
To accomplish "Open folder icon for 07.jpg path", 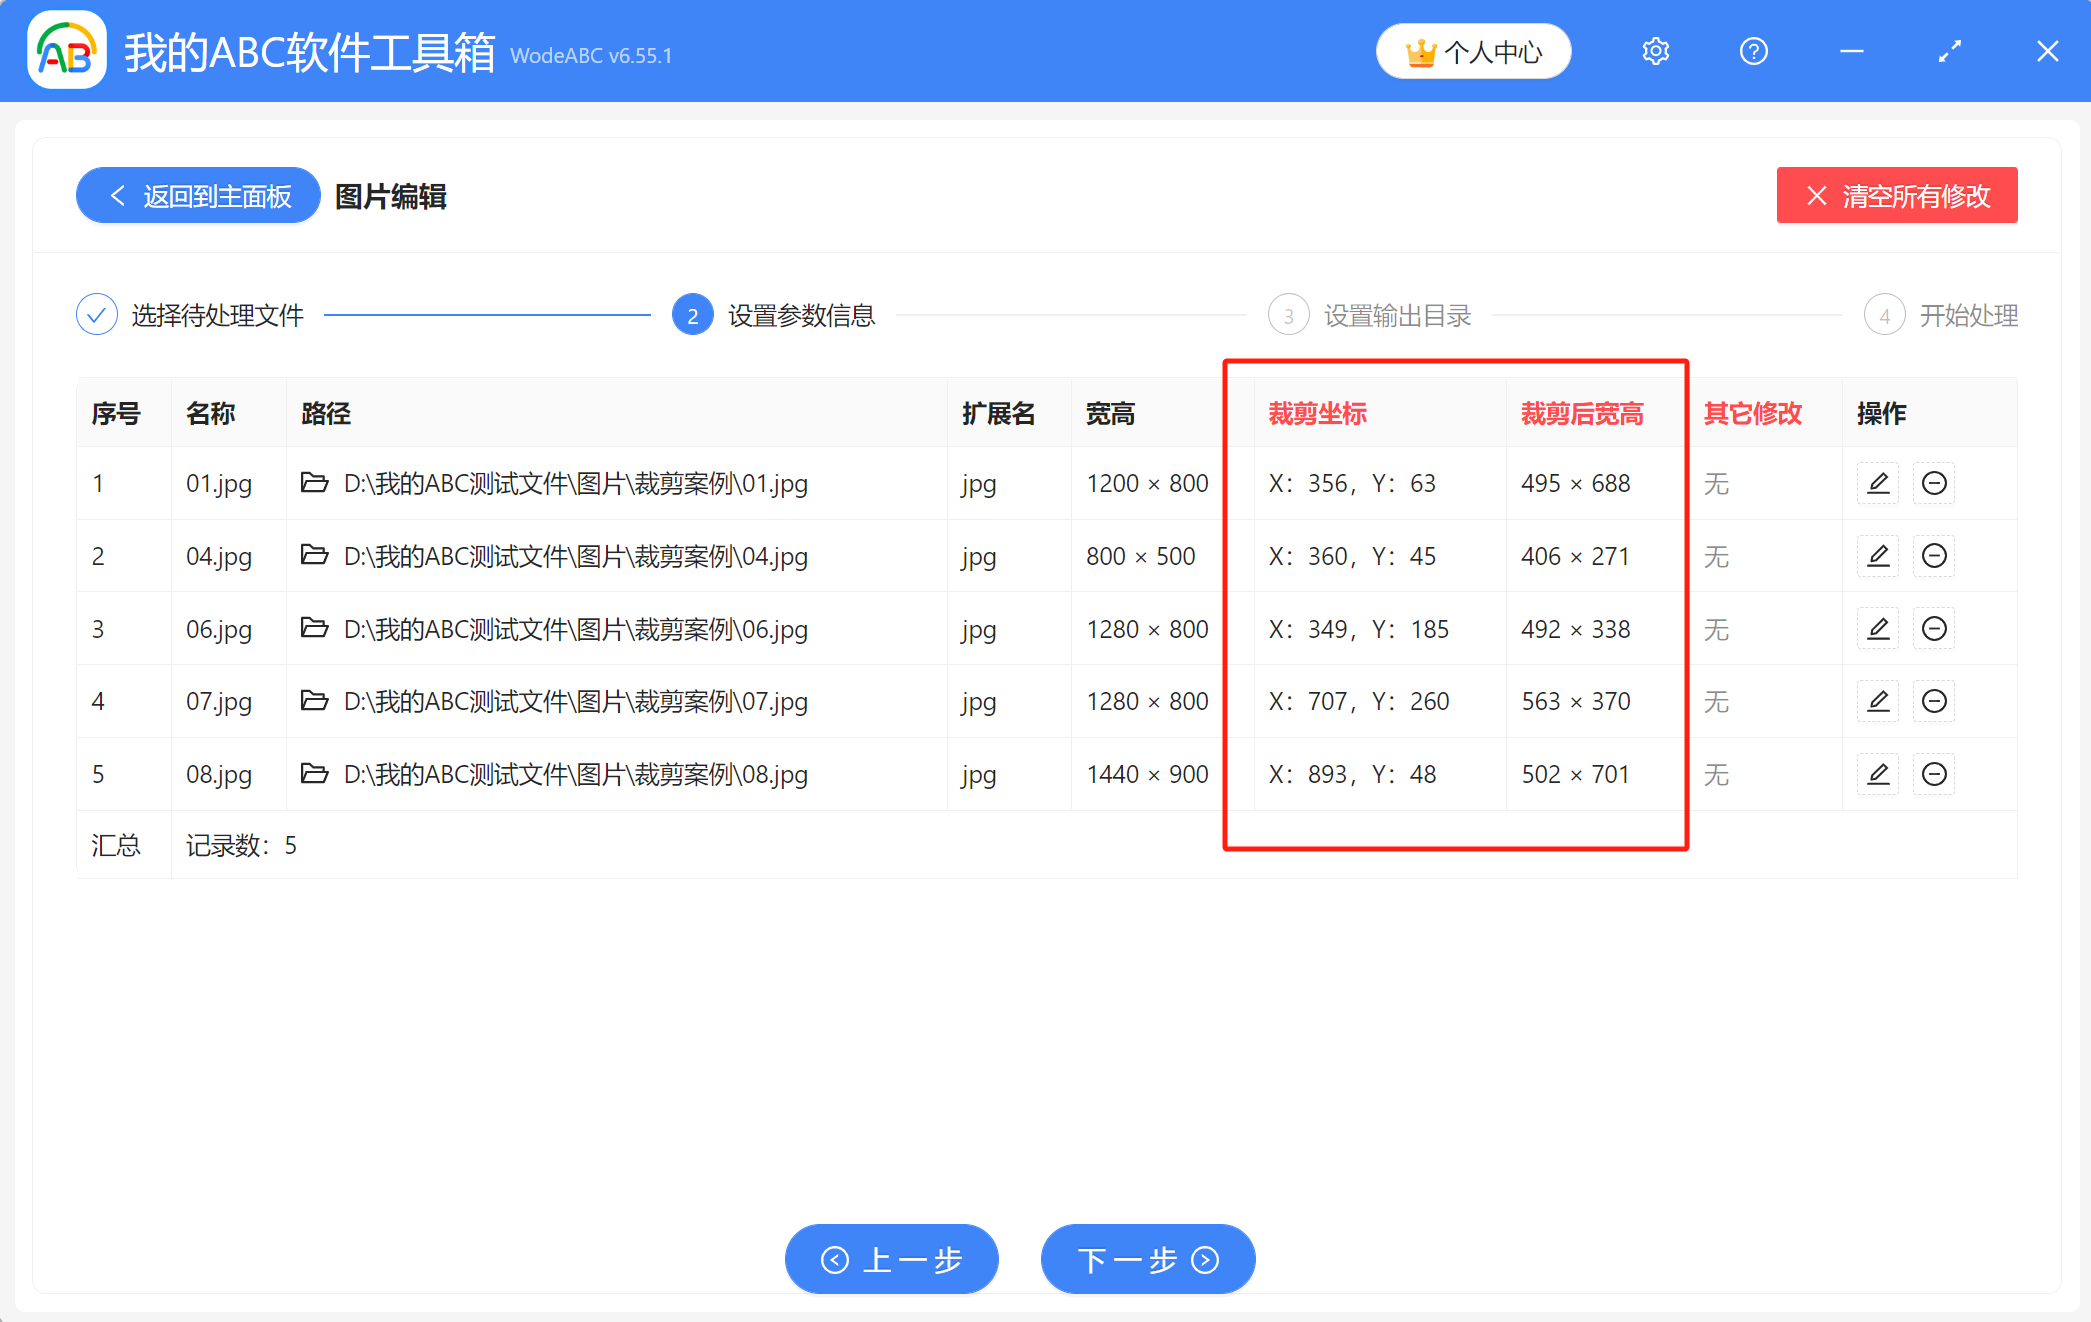I will click(315, 701).
